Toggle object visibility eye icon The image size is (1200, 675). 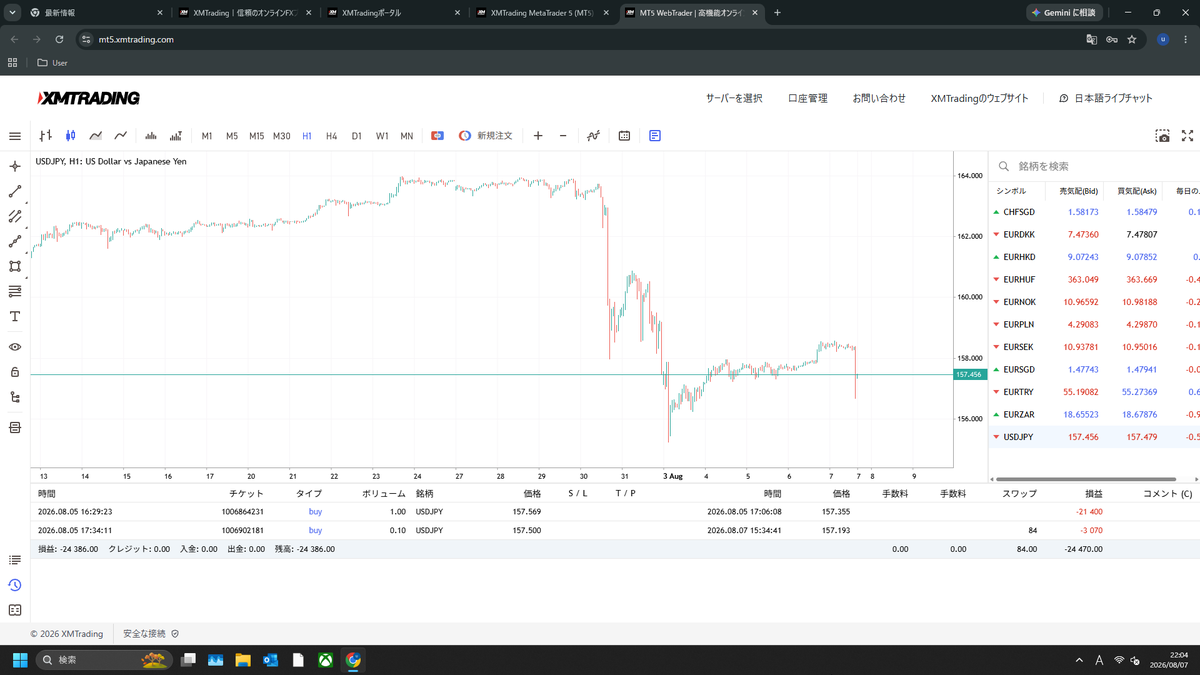(x=15, y=347)
